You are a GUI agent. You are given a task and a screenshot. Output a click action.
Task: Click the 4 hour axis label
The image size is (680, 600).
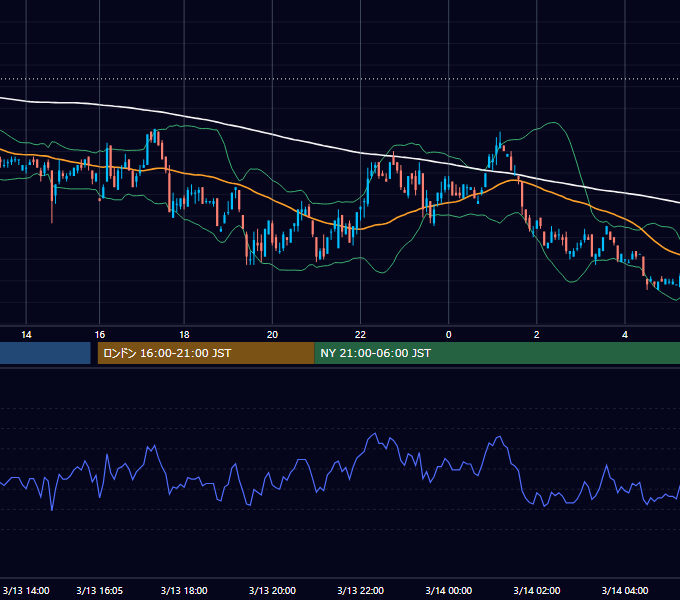pos(625,335)
